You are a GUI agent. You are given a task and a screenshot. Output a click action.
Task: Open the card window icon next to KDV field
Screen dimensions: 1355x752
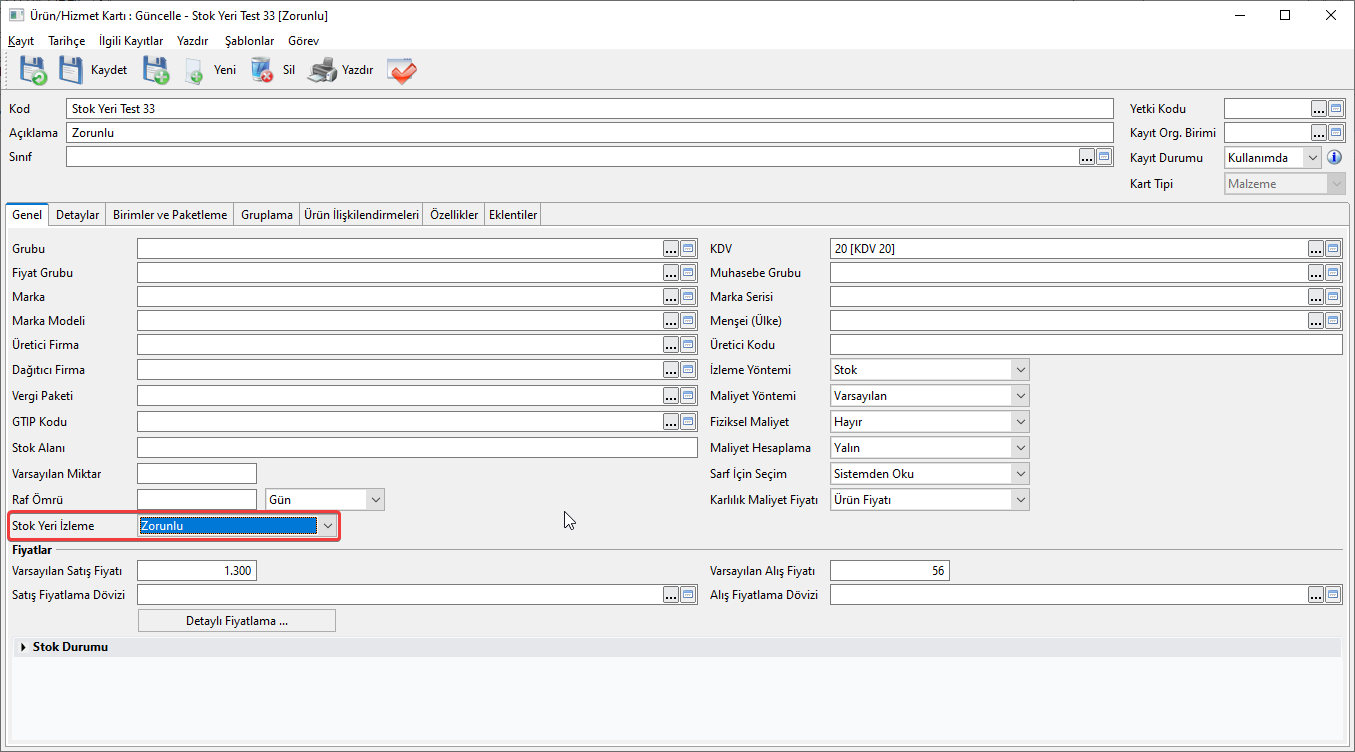pyautogui.click(x=1334, y=249)
